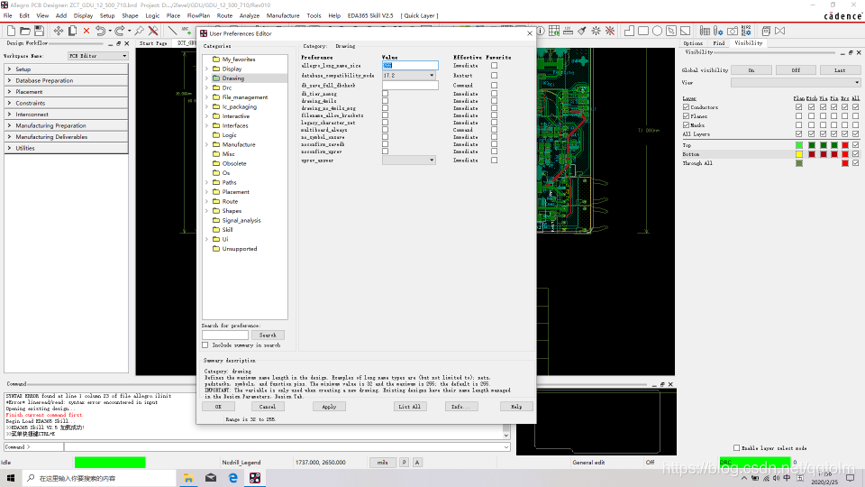Screen dimensions: 865x487
Task: Click the red Delete X icon
Action: (86, 31)
